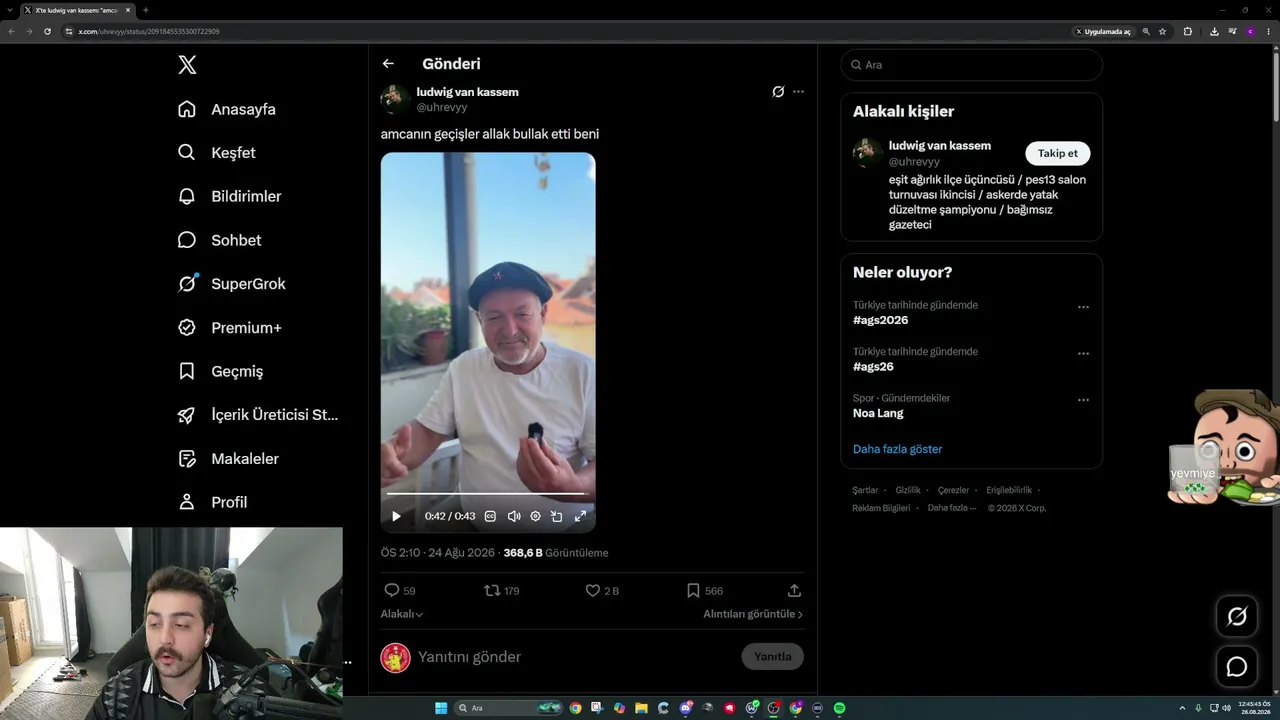Click the share icon under the post

pos(794,591)
